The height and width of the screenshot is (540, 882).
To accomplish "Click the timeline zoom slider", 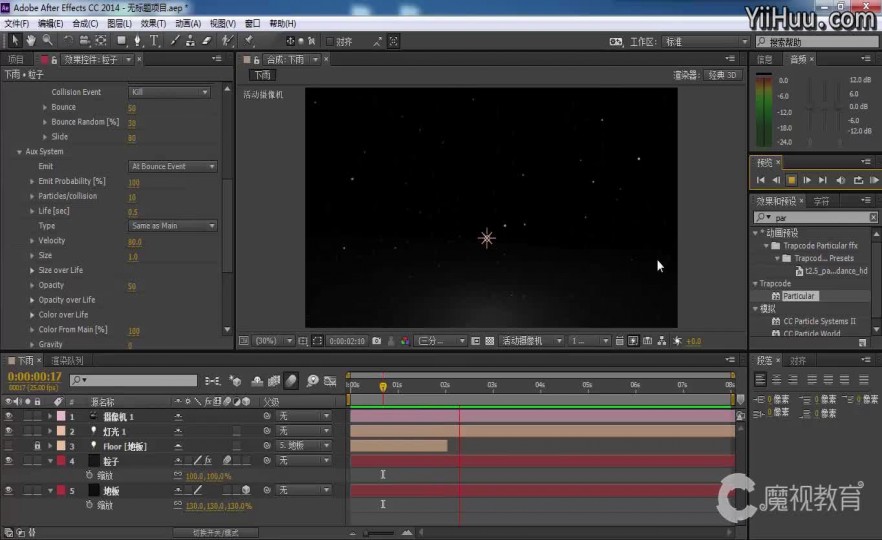I will [379, 532].
